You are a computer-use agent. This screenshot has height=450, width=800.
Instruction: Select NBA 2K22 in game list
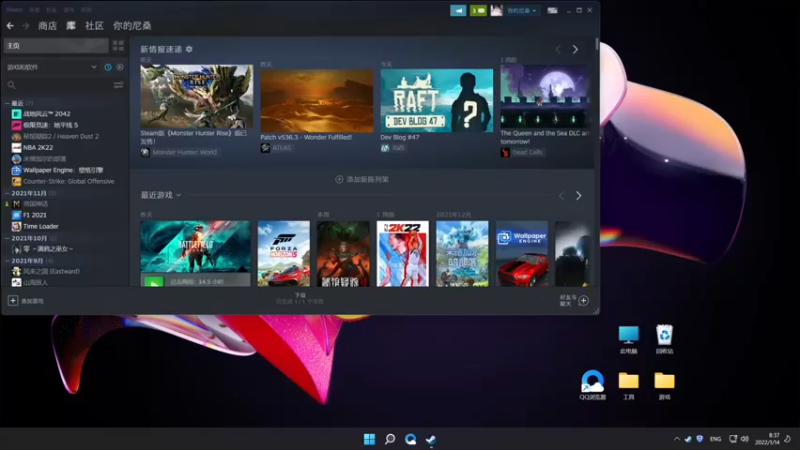point(38,147)
